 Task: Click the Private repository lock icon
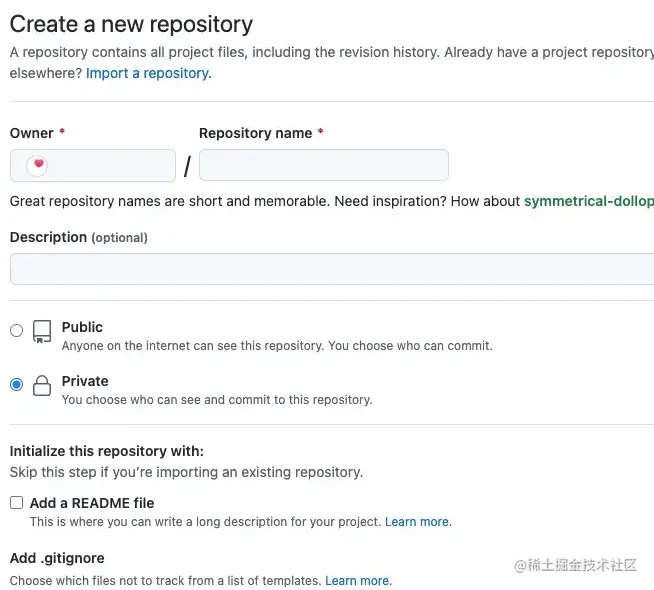click(x=42, y=385)
